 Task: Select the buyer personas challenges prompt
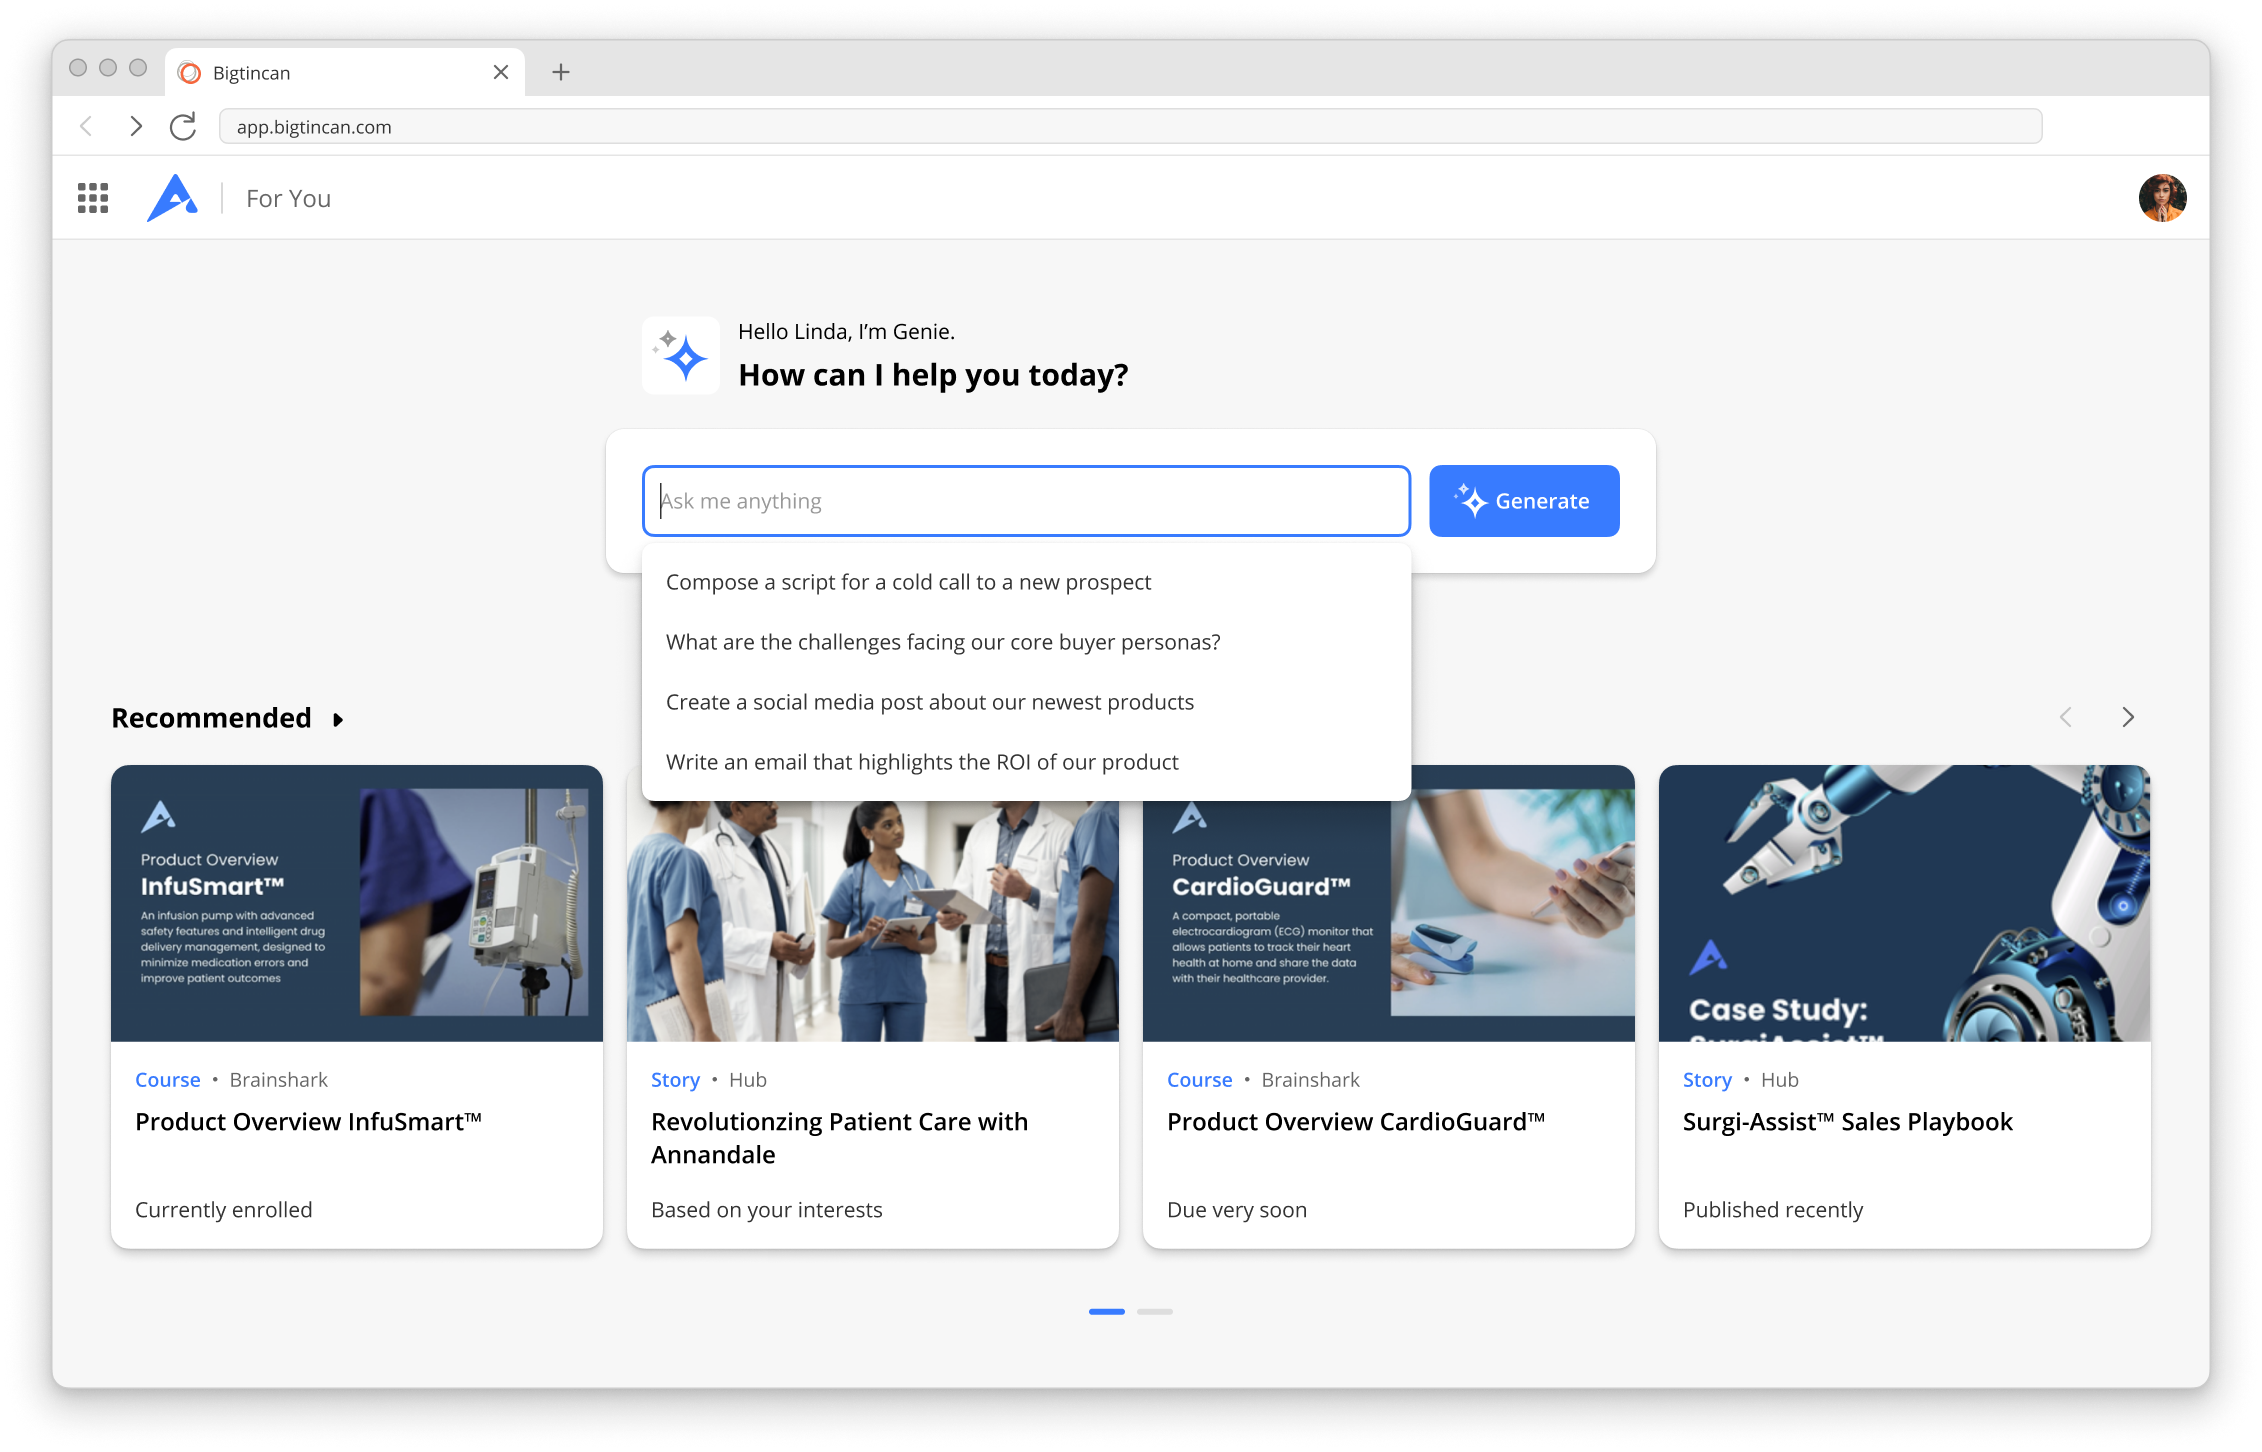tap(943, 641)
